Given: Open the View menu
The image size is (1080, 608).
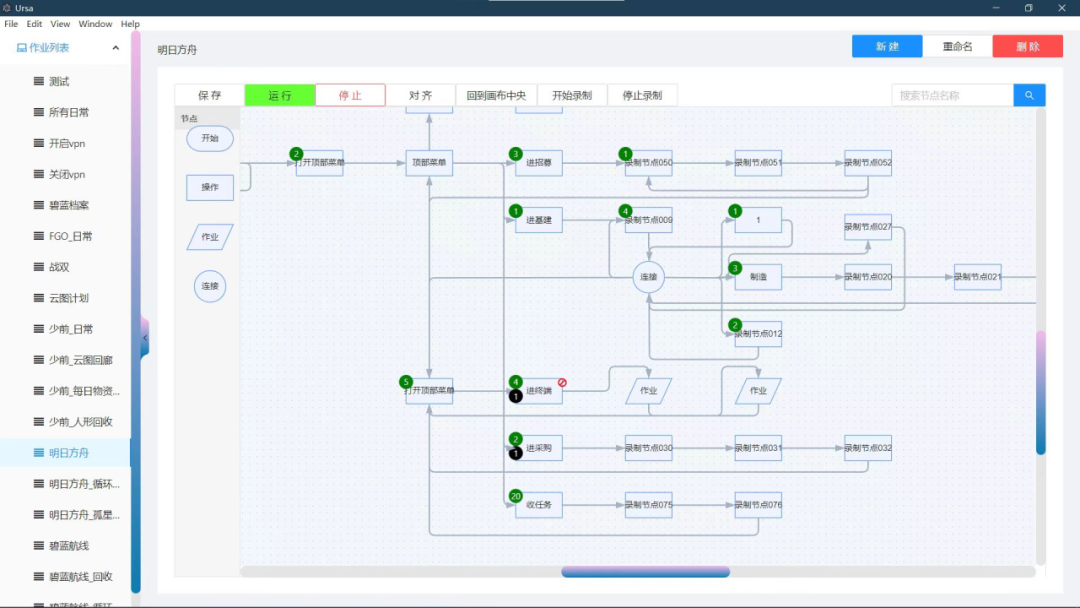Looking at the screenshot, I should click(x=59, y=23).
